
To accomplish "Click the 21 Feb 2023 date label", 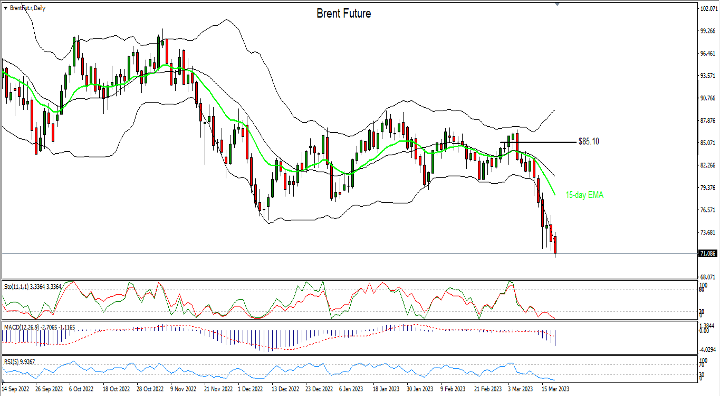I will click(x=488, y=389).
